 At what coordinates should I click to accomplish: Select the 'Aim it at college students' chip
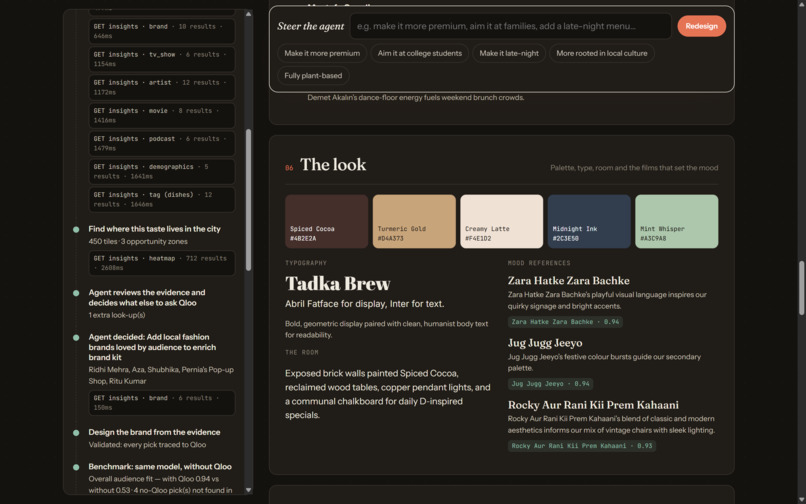point(419,53)
